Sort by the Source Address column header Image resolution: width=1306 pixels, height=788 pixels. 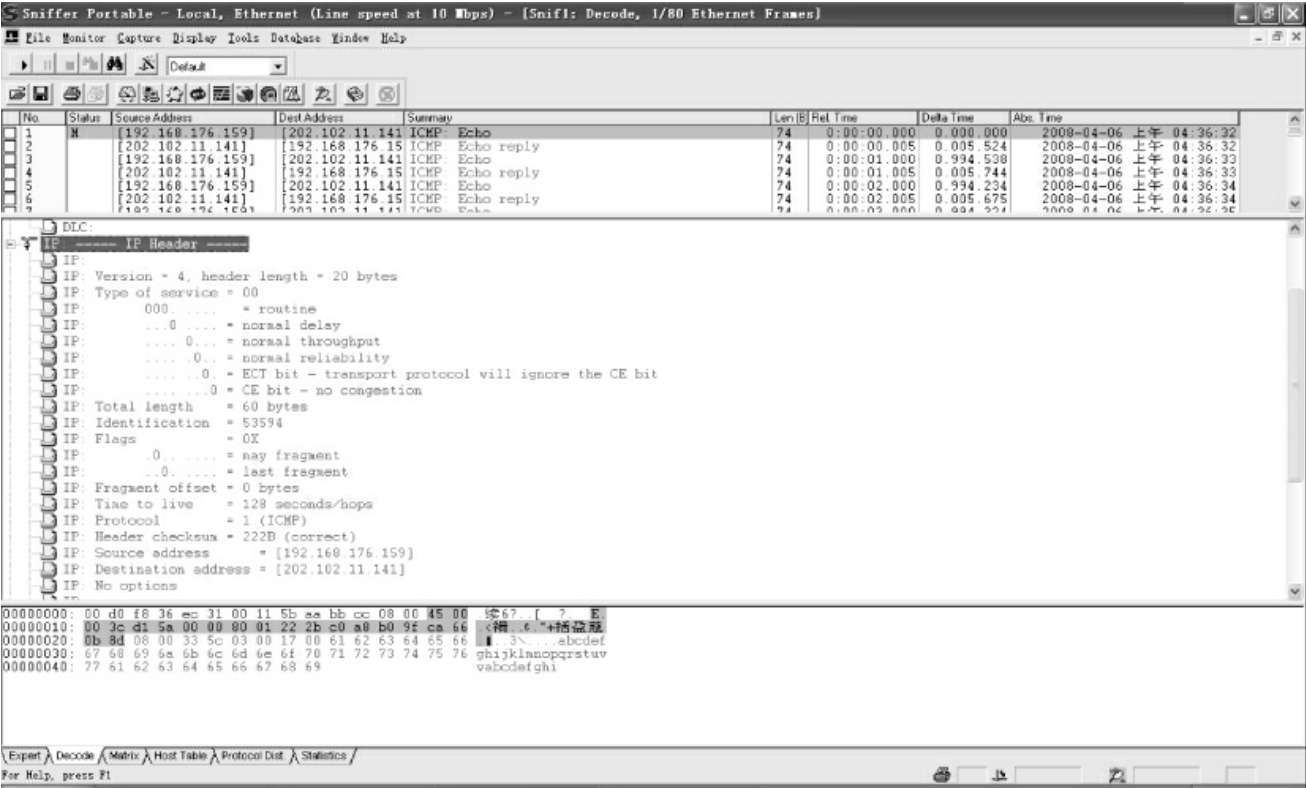pos(192,119)
